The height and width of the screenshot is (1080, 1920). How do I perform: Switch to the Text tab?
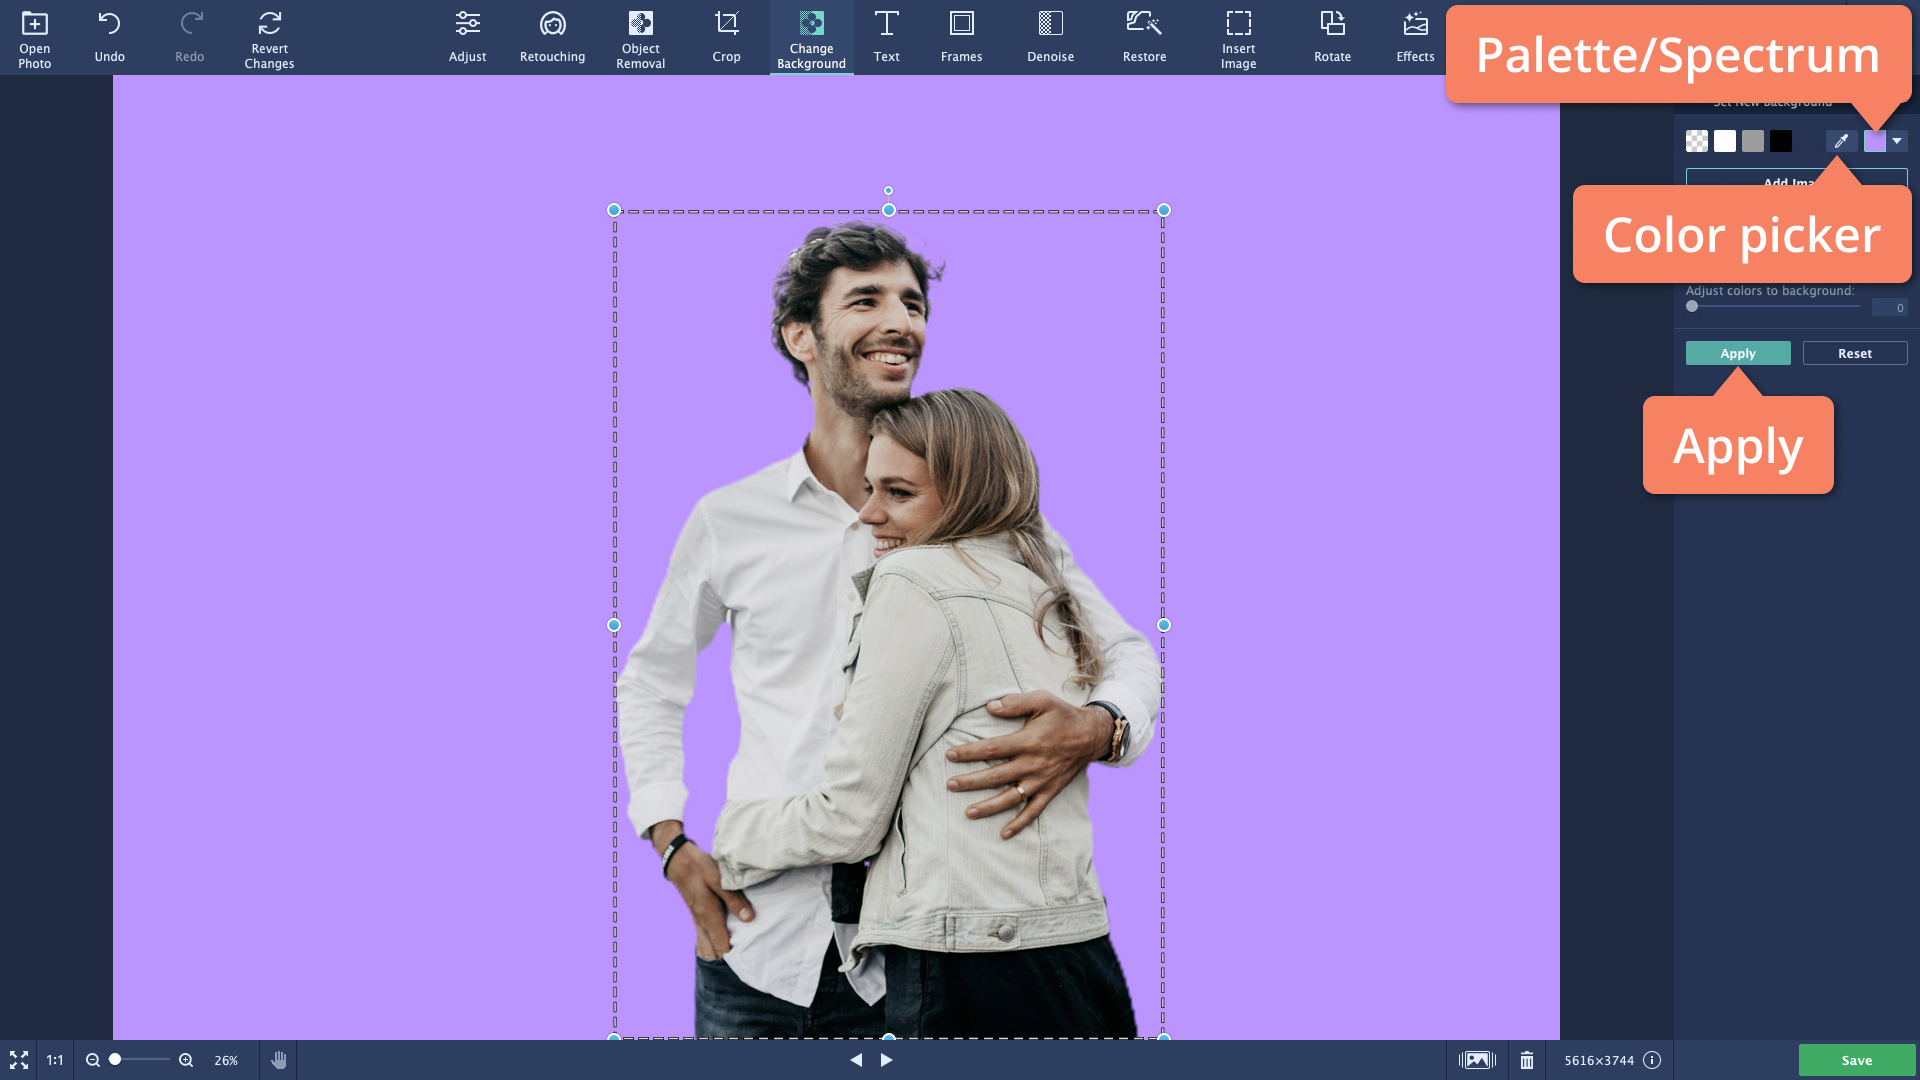tap(886, 38)
